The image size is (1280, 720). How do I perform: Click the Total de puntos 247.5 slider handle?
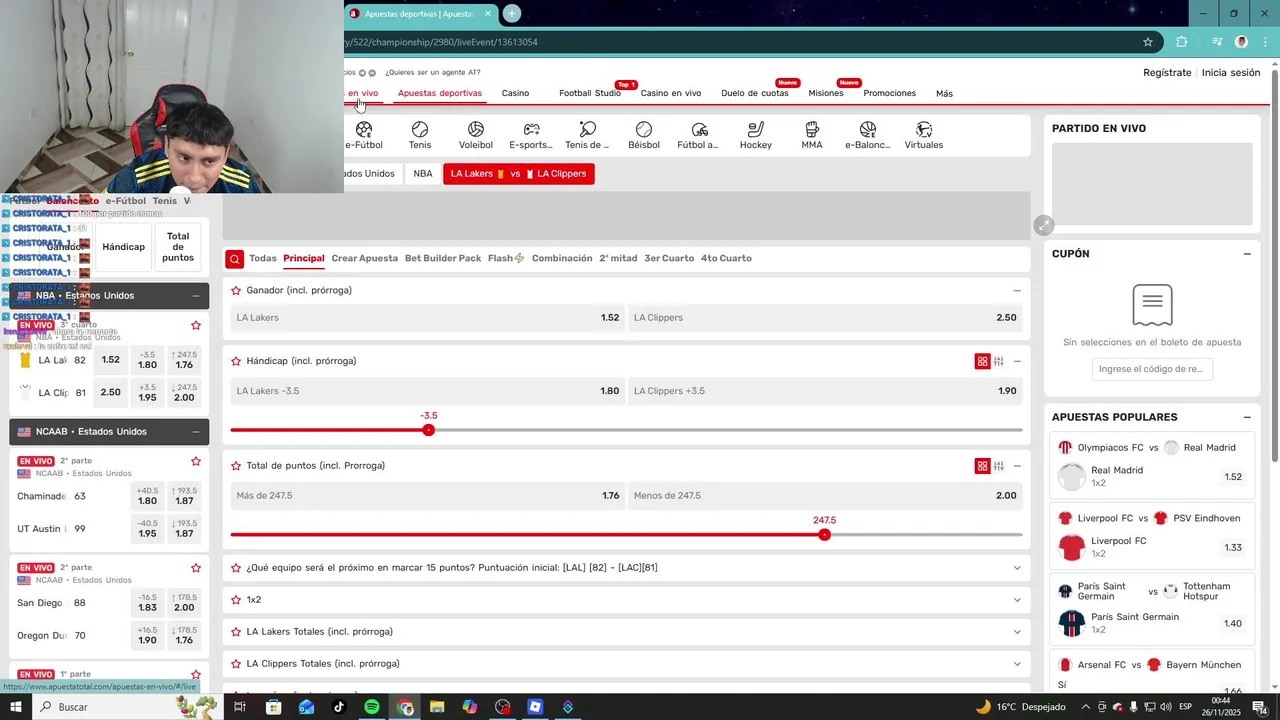point(824,535)
